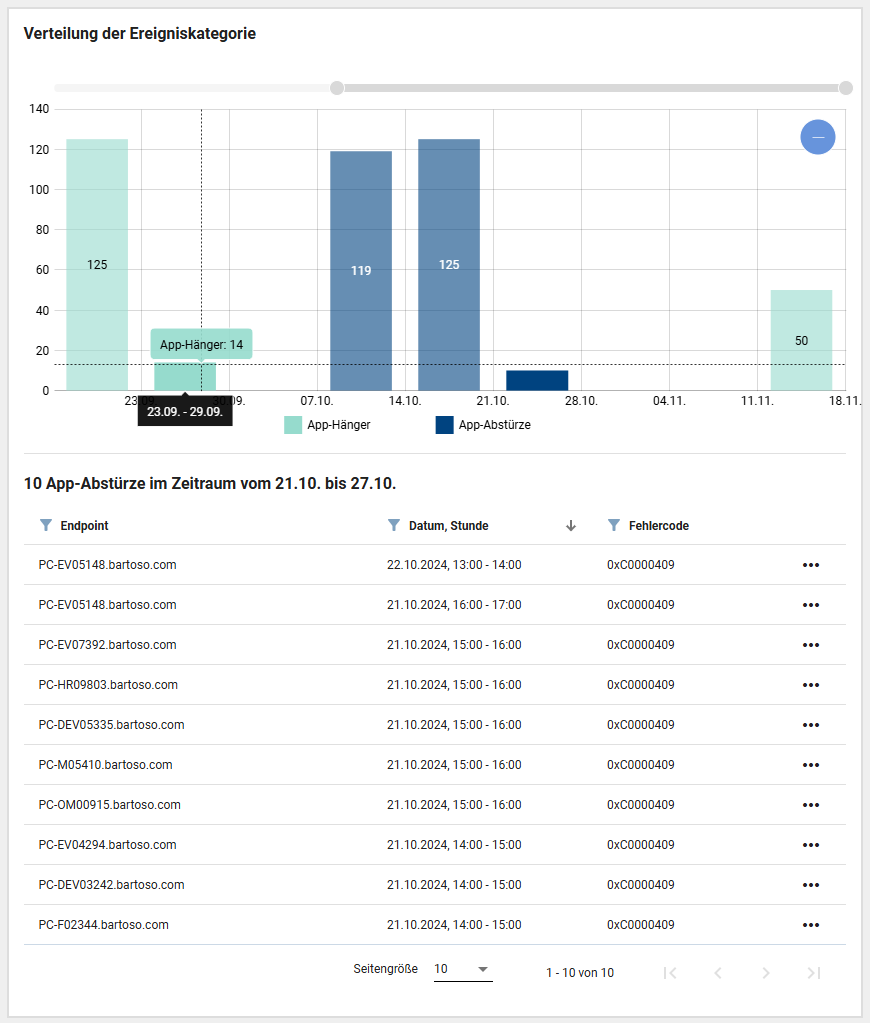
Task: Toggle the App-Abstürze legend series
Action: pyautogui.click(x=483, y=425)
